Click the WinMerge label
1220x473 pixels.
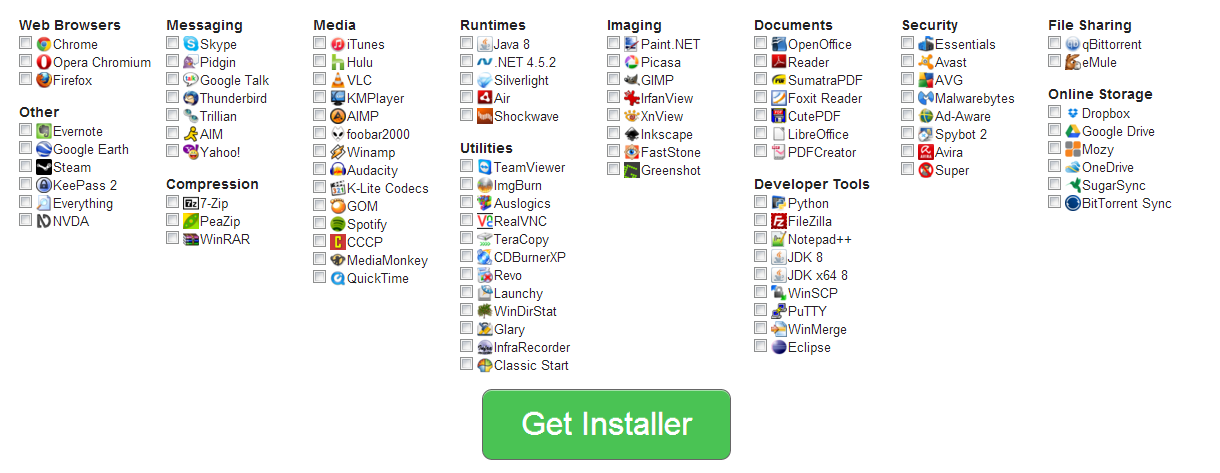click(x=817, y=329)
